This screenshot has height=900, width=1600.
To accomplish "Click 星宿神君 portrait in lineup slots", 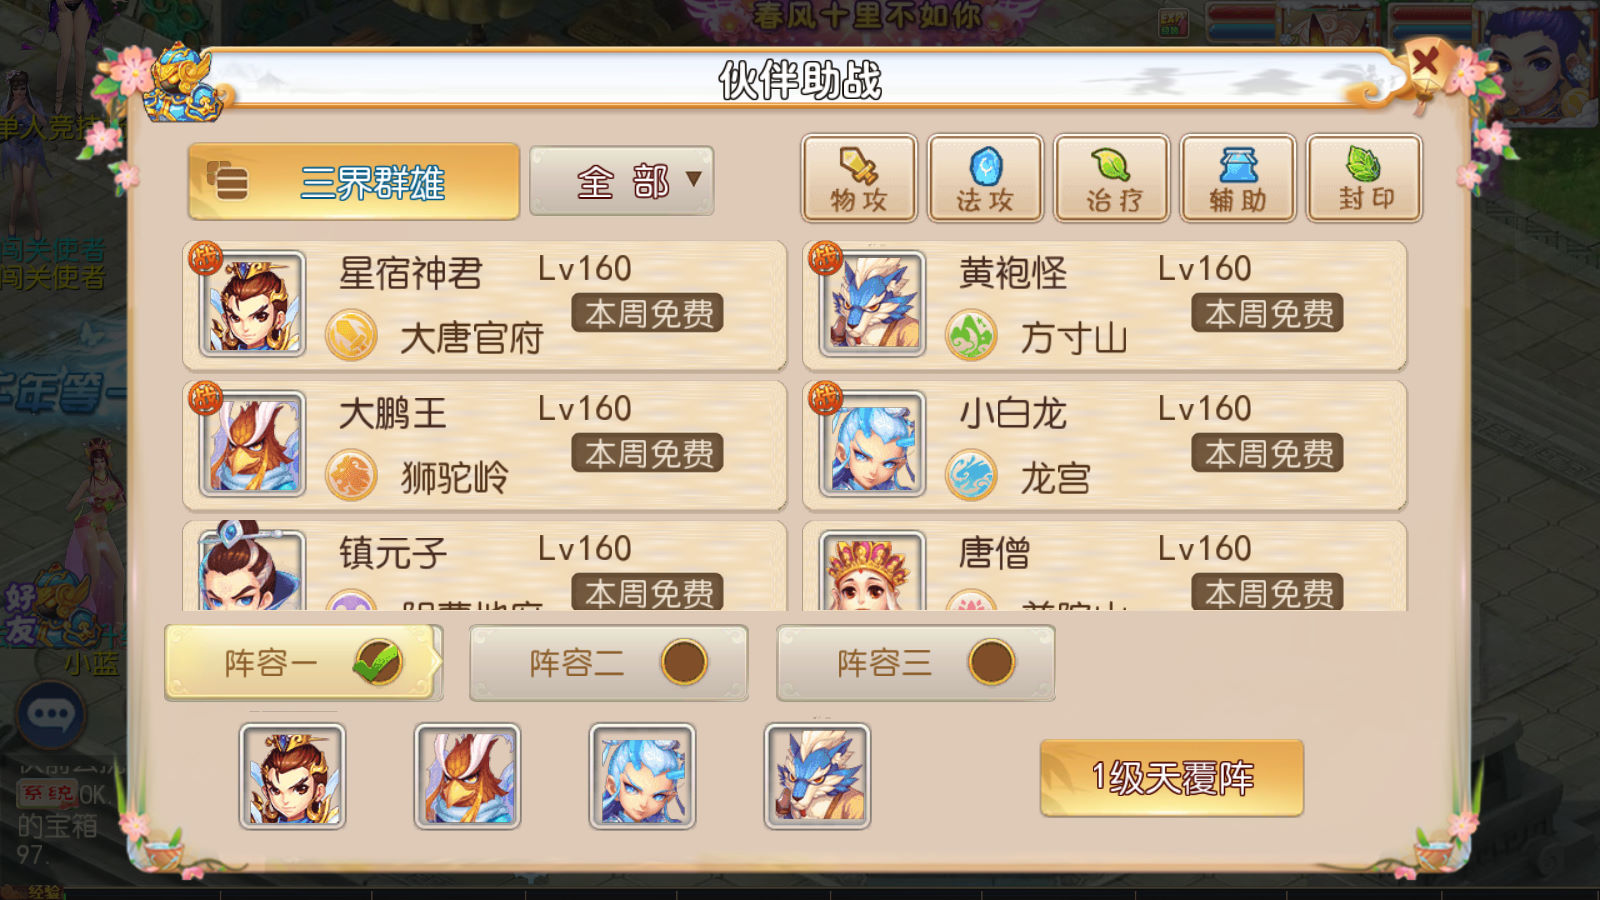I will pos(292,776).
